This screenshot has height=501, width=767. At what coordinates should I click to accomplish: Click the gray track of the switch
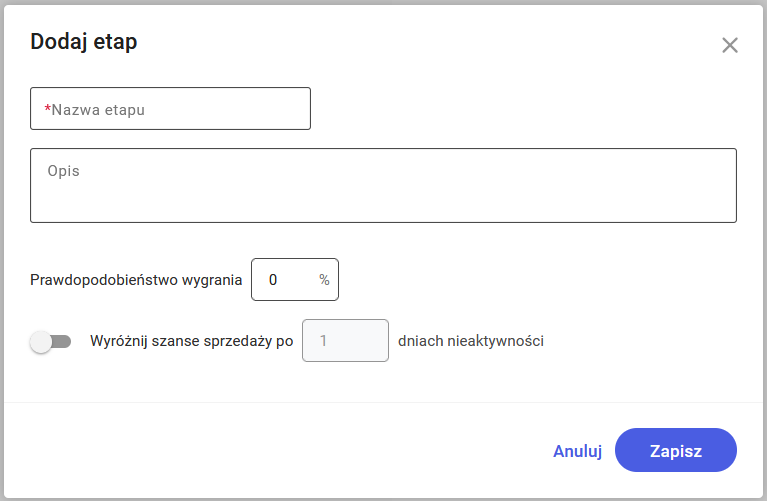pyautogui.click(x=64, y=342)
